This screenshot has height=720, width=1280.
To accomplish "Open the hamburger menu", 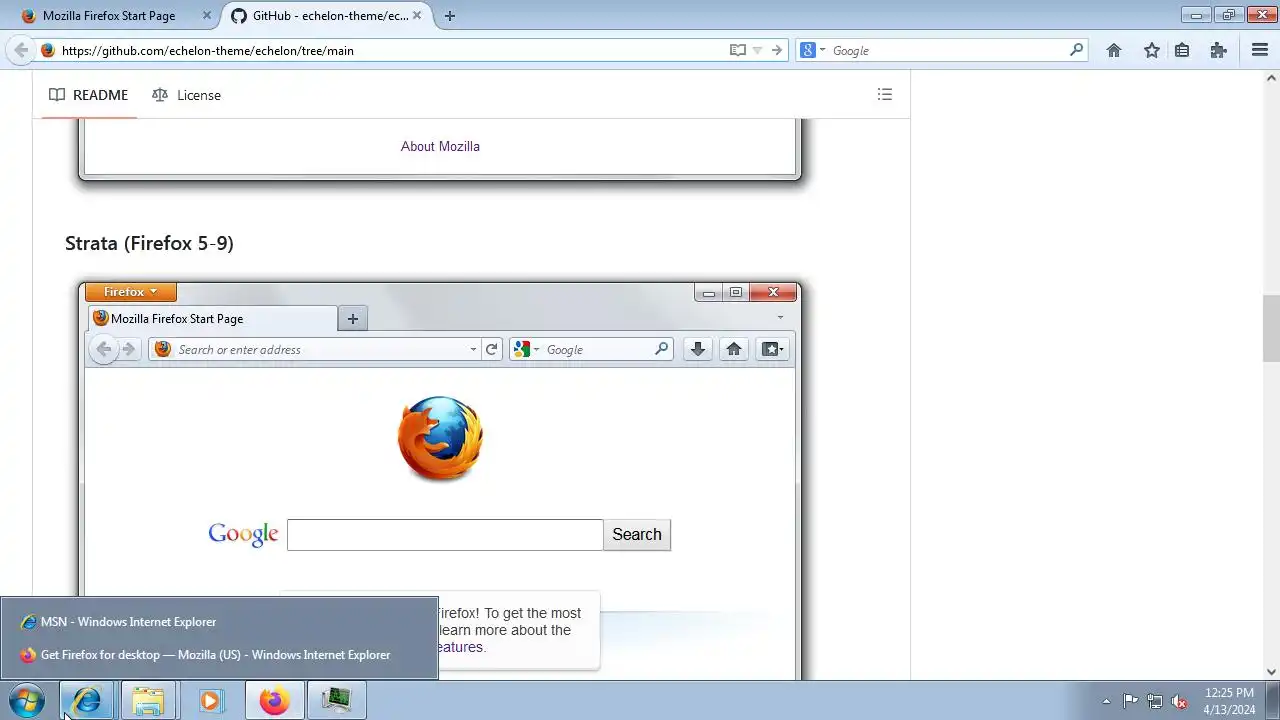I will tap(1260, 50).
